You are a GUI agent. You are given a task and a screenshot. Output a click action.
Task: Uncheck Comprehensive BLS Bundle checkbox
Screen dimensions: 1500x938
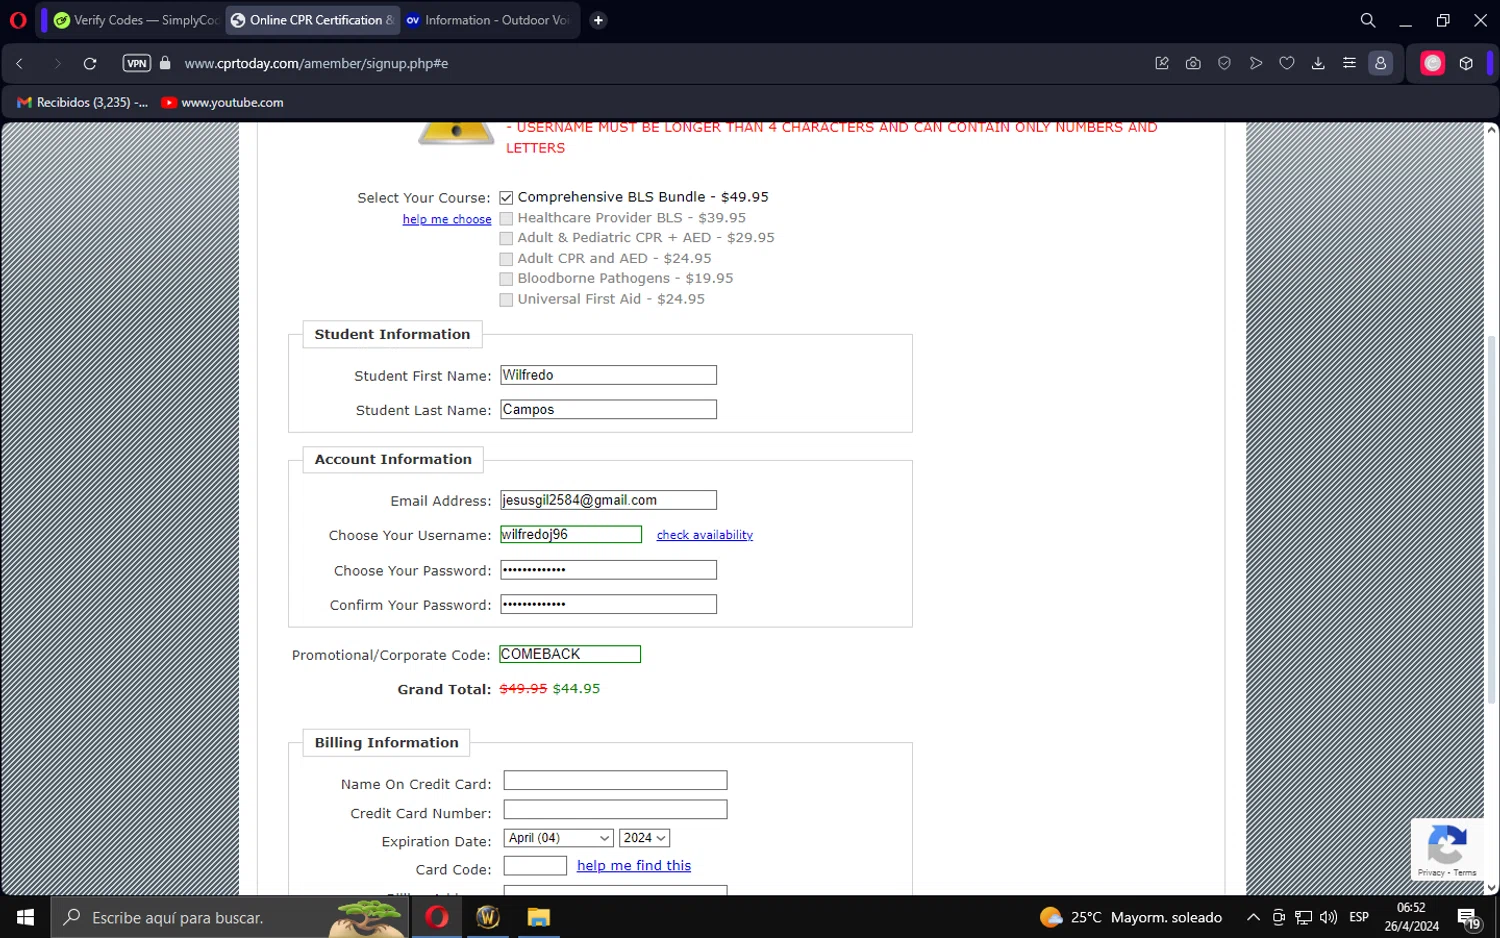point(506,198)
